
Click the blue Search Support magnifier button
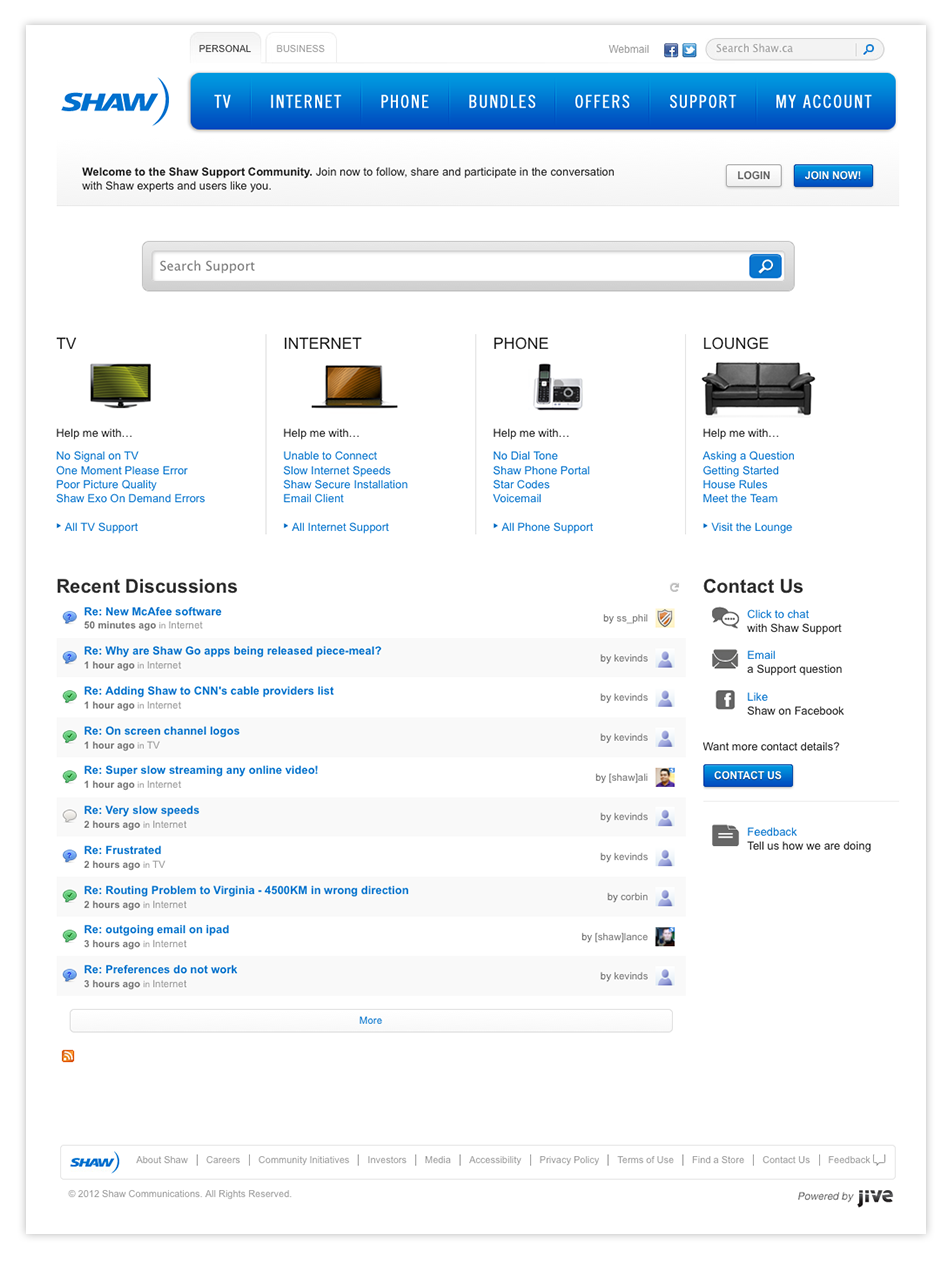[x=765, y=266]
